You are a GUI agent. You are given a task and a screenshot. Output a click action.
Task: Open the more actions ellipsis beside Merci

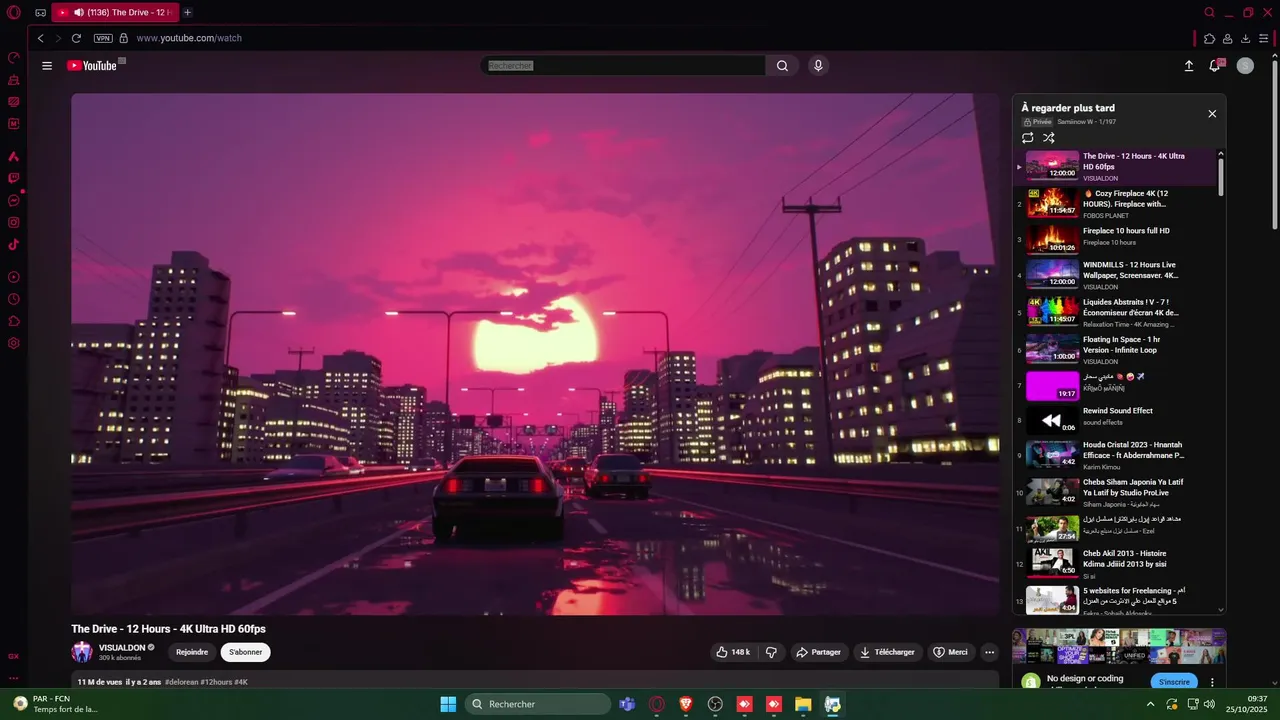tap(990, 652)
